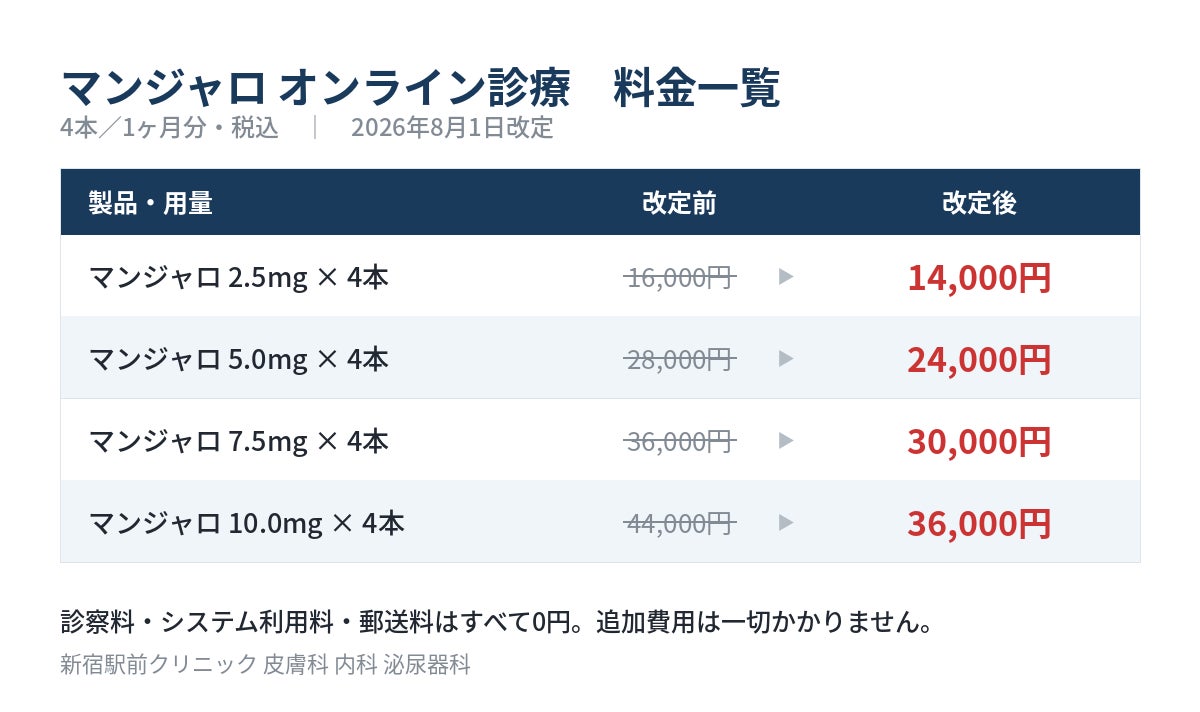Click the new price 24,000円

(979, 359)
